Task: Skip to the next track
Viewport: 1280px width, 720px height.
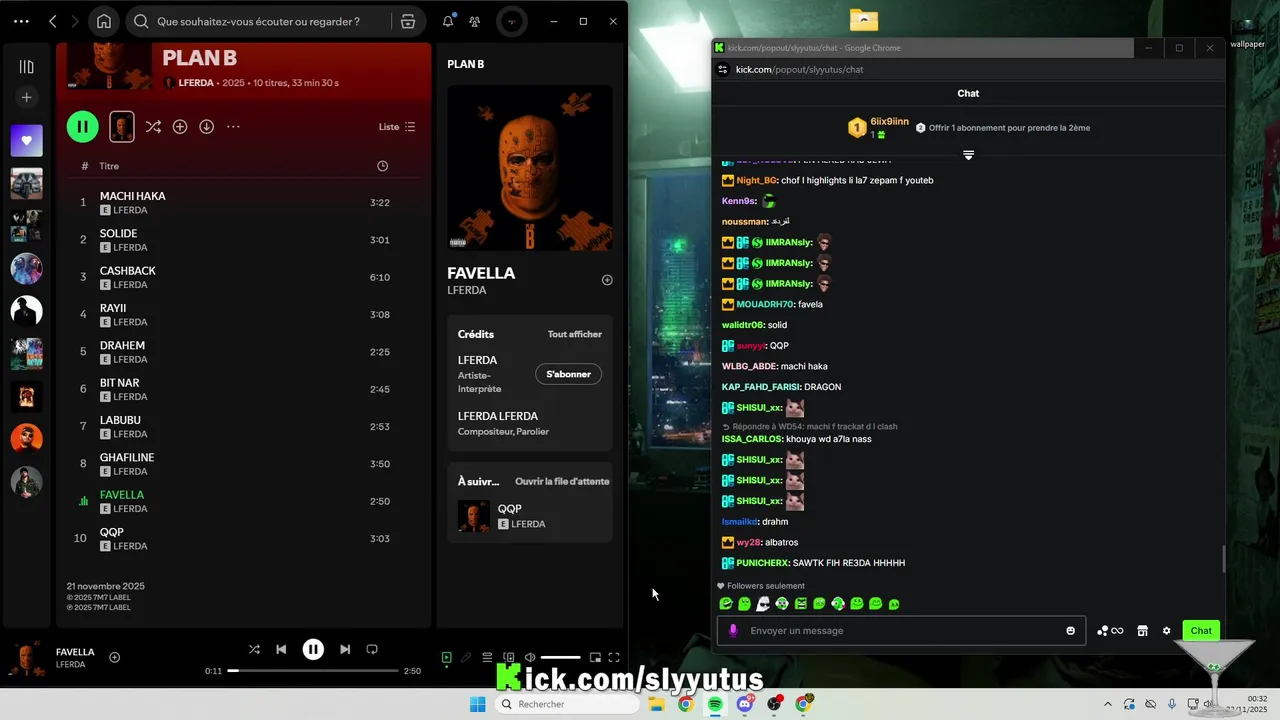Action: coord(345,649)
